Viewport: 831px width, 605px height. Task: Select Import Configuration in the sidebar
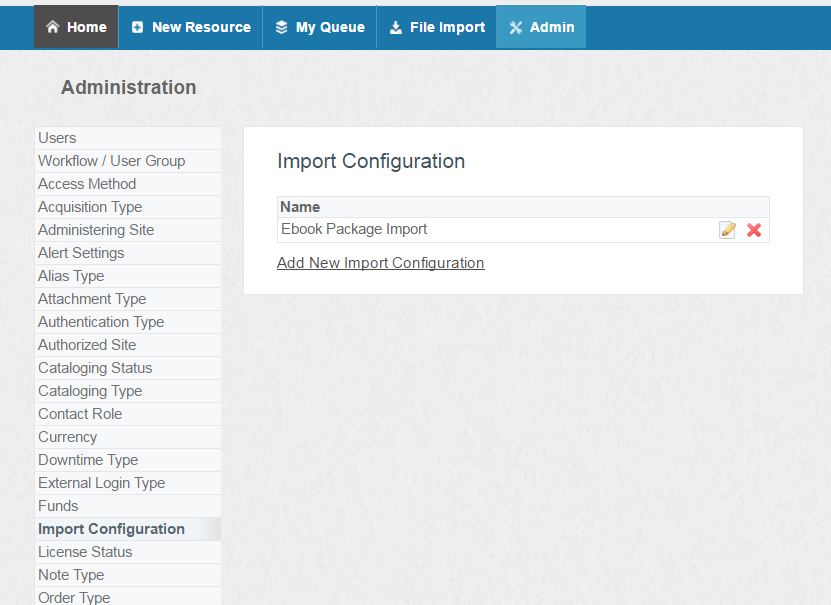(x=128, y=529)
